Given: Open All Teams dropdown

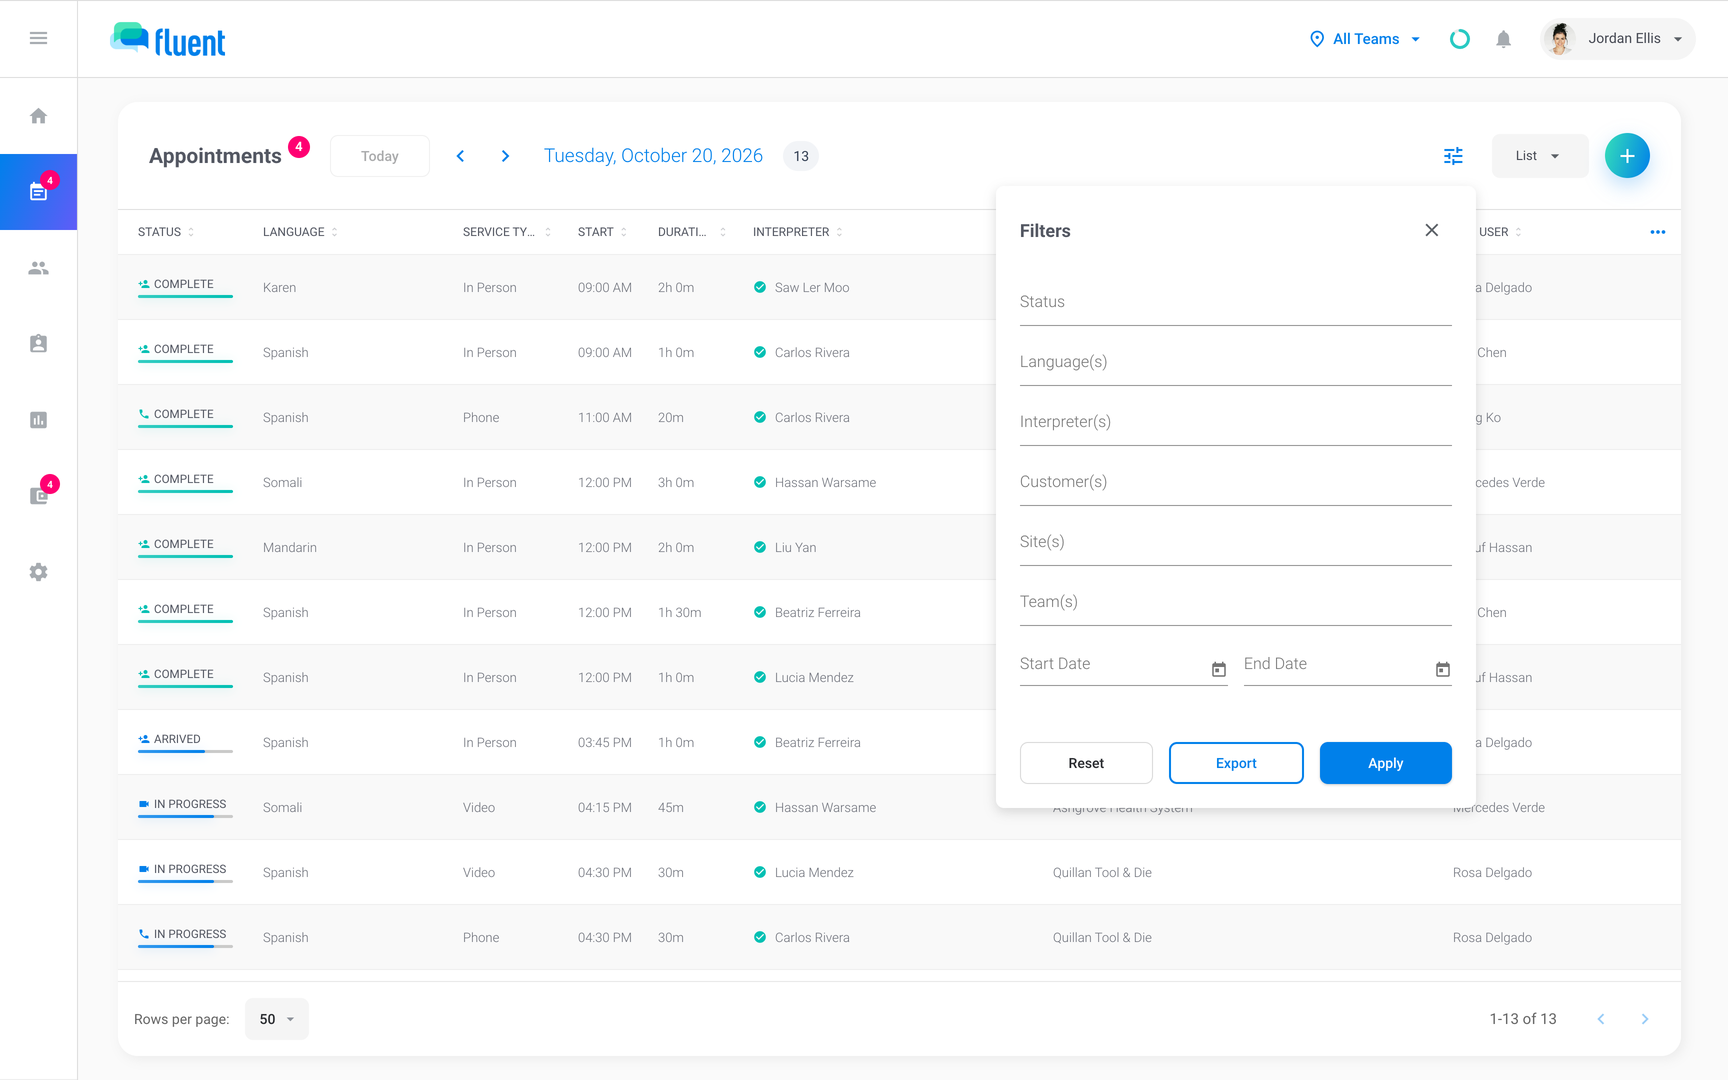Looking at the screenshot, I should point(1365,39).
